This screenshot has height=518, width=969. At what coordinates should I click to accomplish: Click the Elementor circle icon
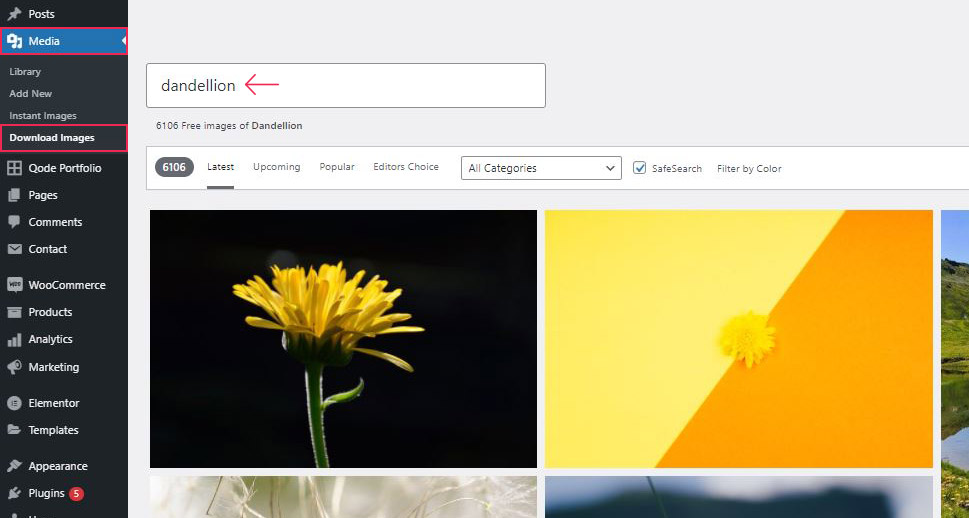[x=14, y=403]
